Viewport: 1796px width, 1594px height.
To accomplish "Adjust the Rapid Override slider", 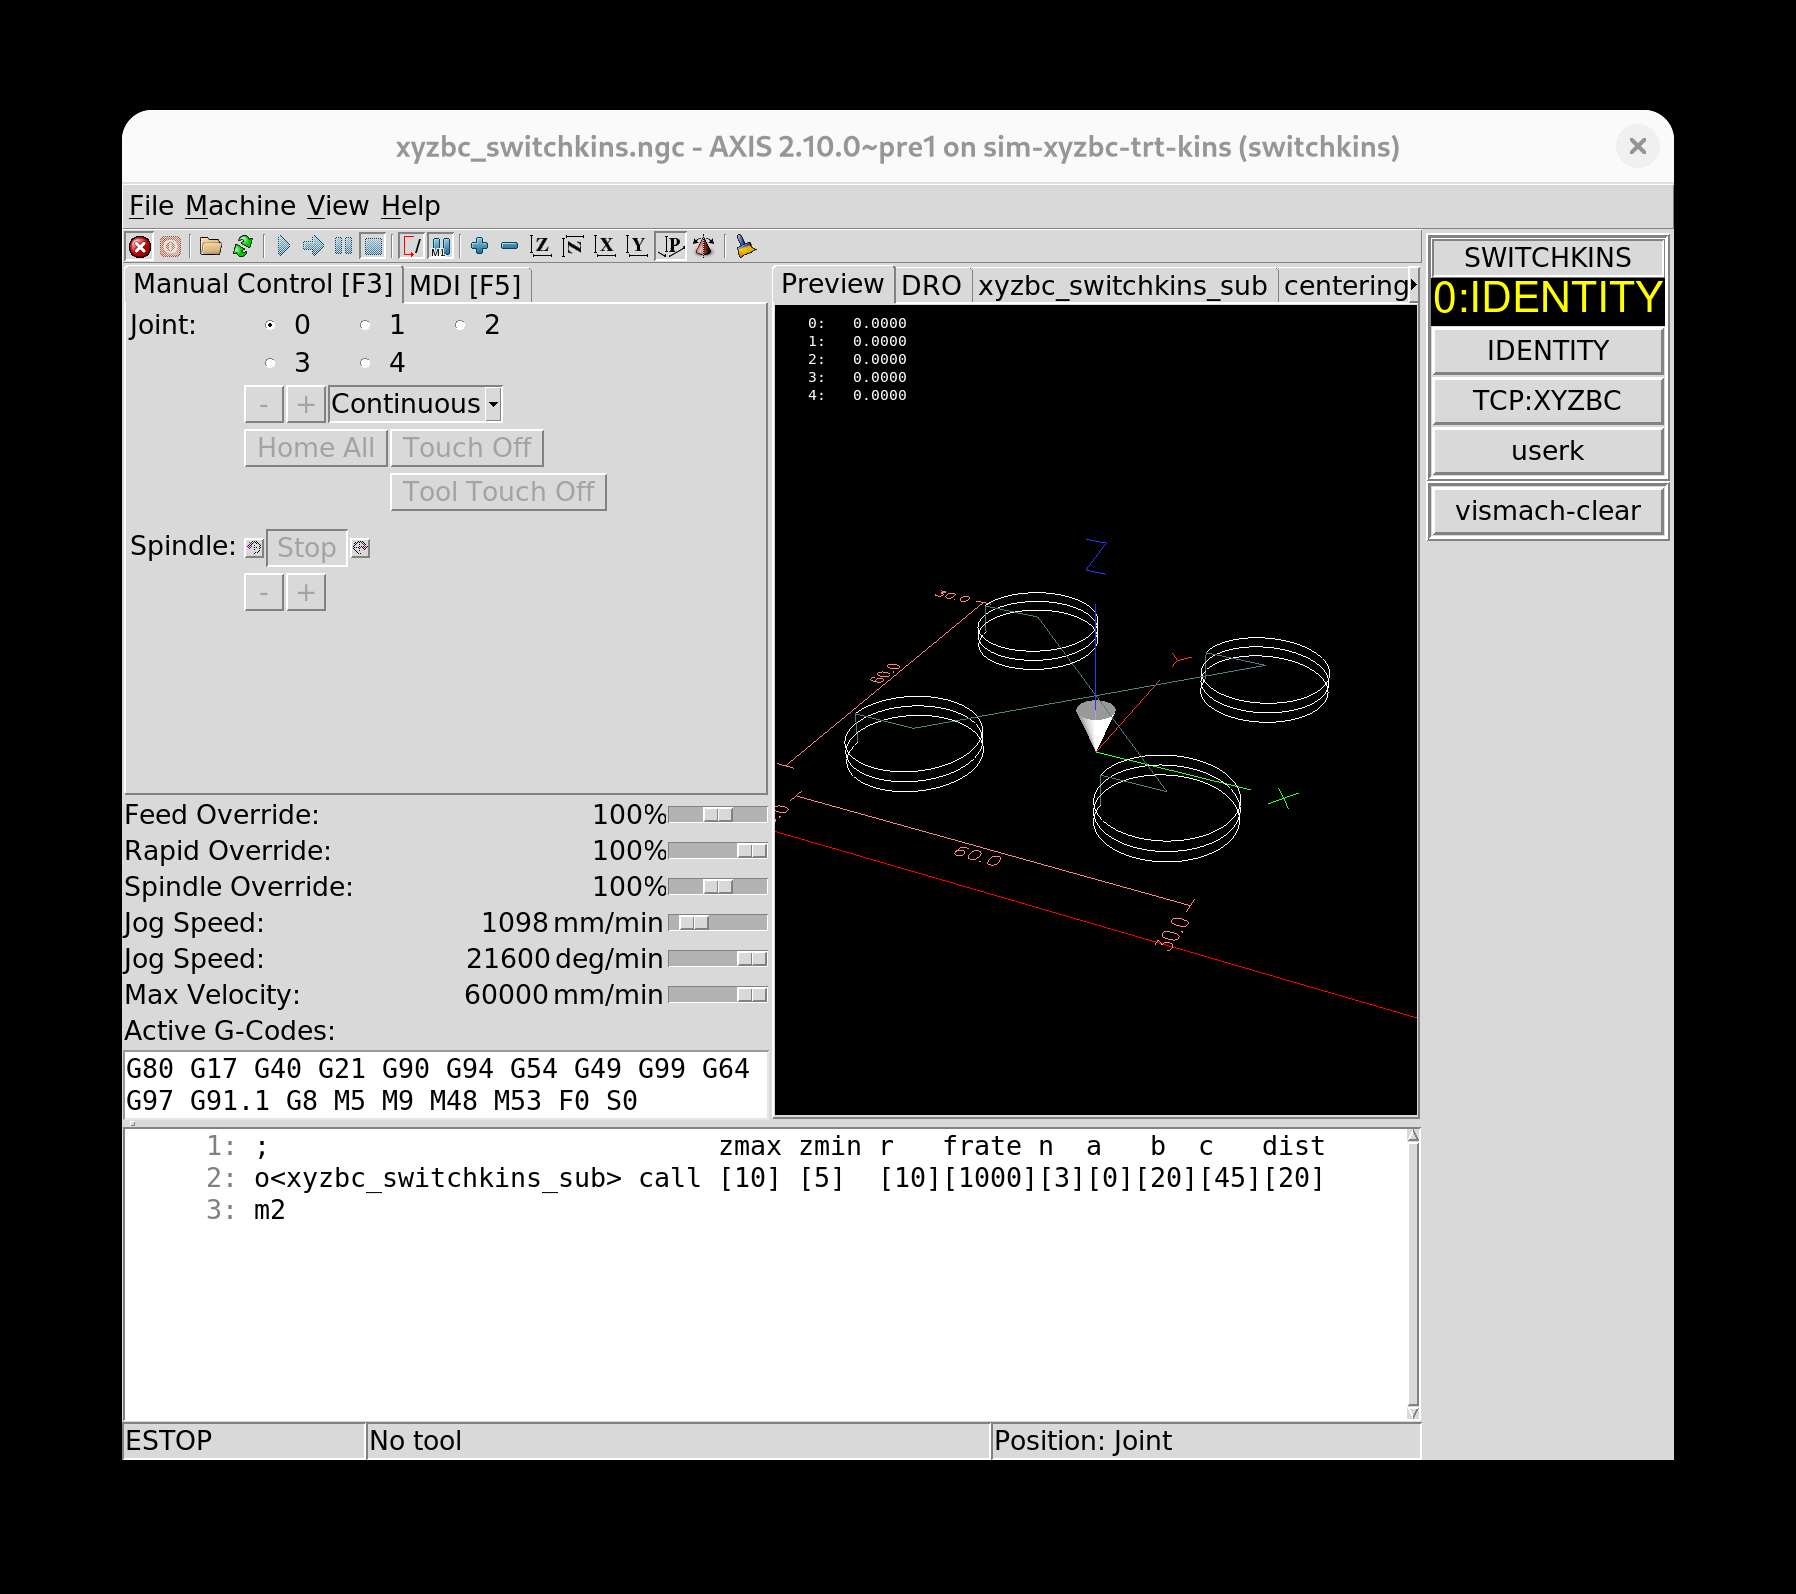I will click(718, 851).
